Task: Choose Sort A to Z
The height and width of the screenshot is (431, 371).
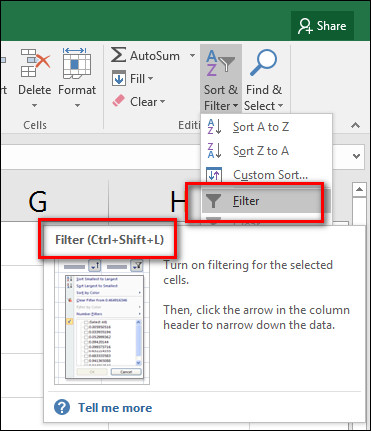Action: pos(266,127)
